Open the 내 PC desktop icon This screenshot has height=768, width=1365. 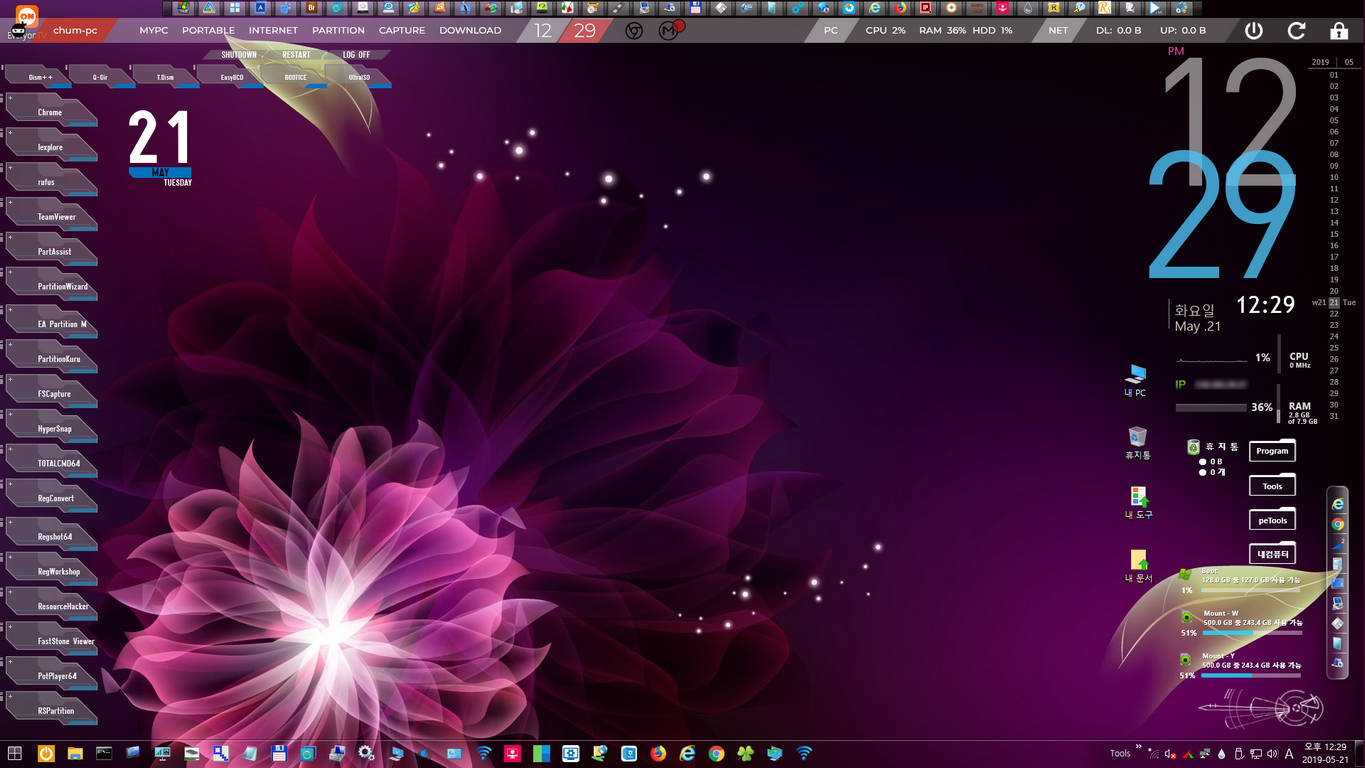[x=1135, y=381]
